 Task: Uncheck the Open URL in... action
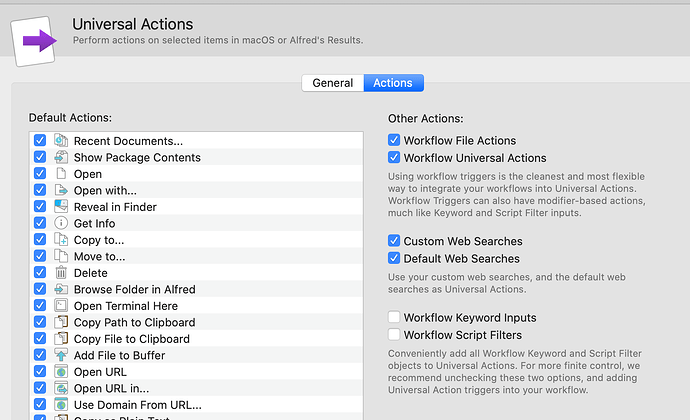40,388
